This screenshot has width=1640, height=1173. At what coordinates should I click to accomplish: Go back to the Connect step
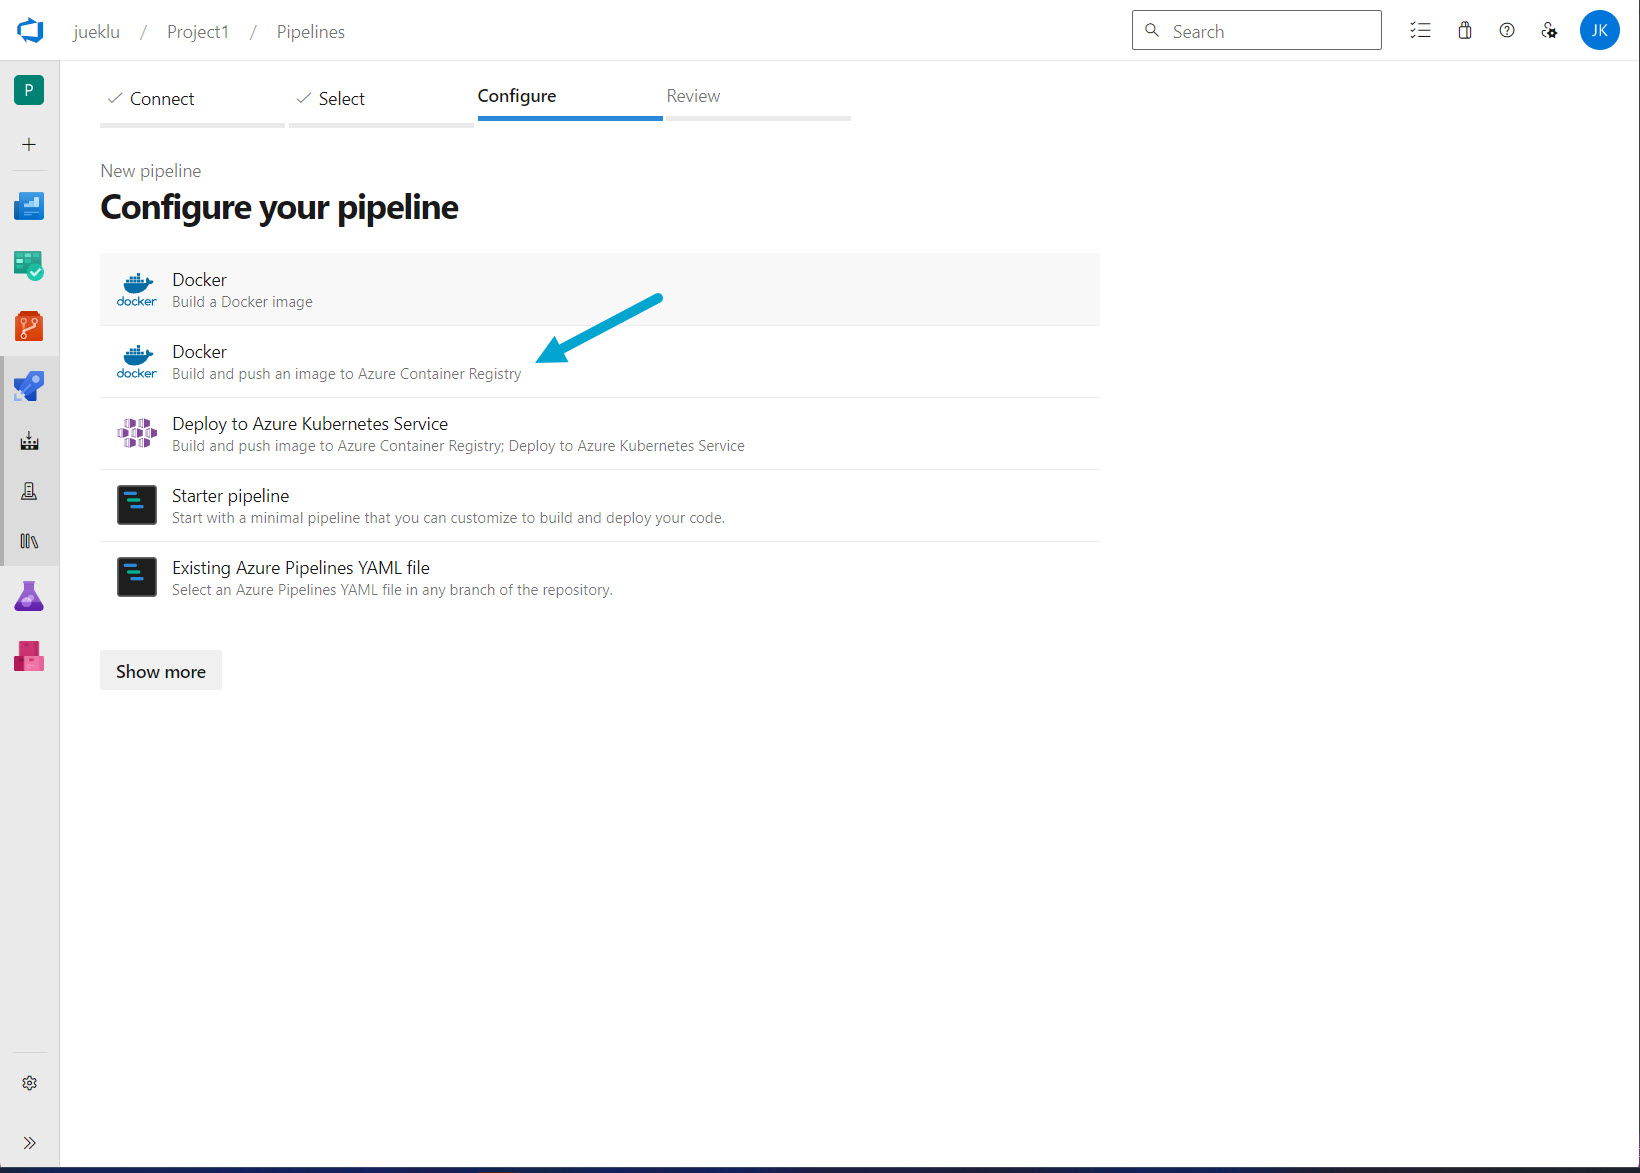tap(161, 98)
